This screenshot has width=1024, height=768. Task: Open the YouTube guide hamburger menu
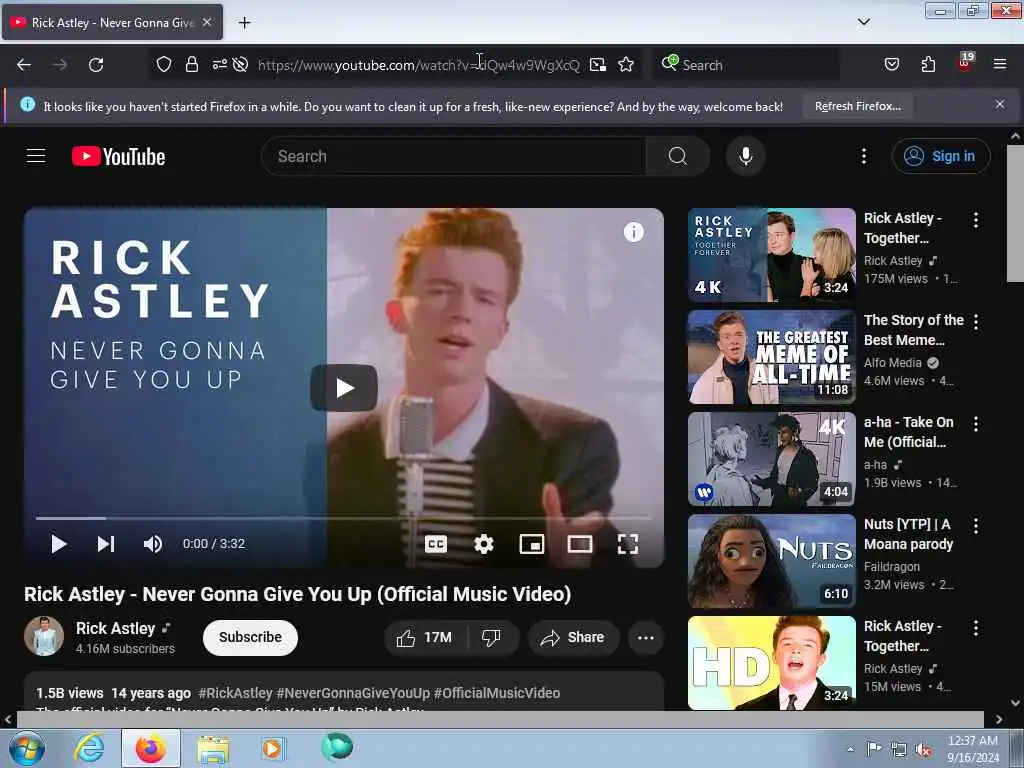36,156
